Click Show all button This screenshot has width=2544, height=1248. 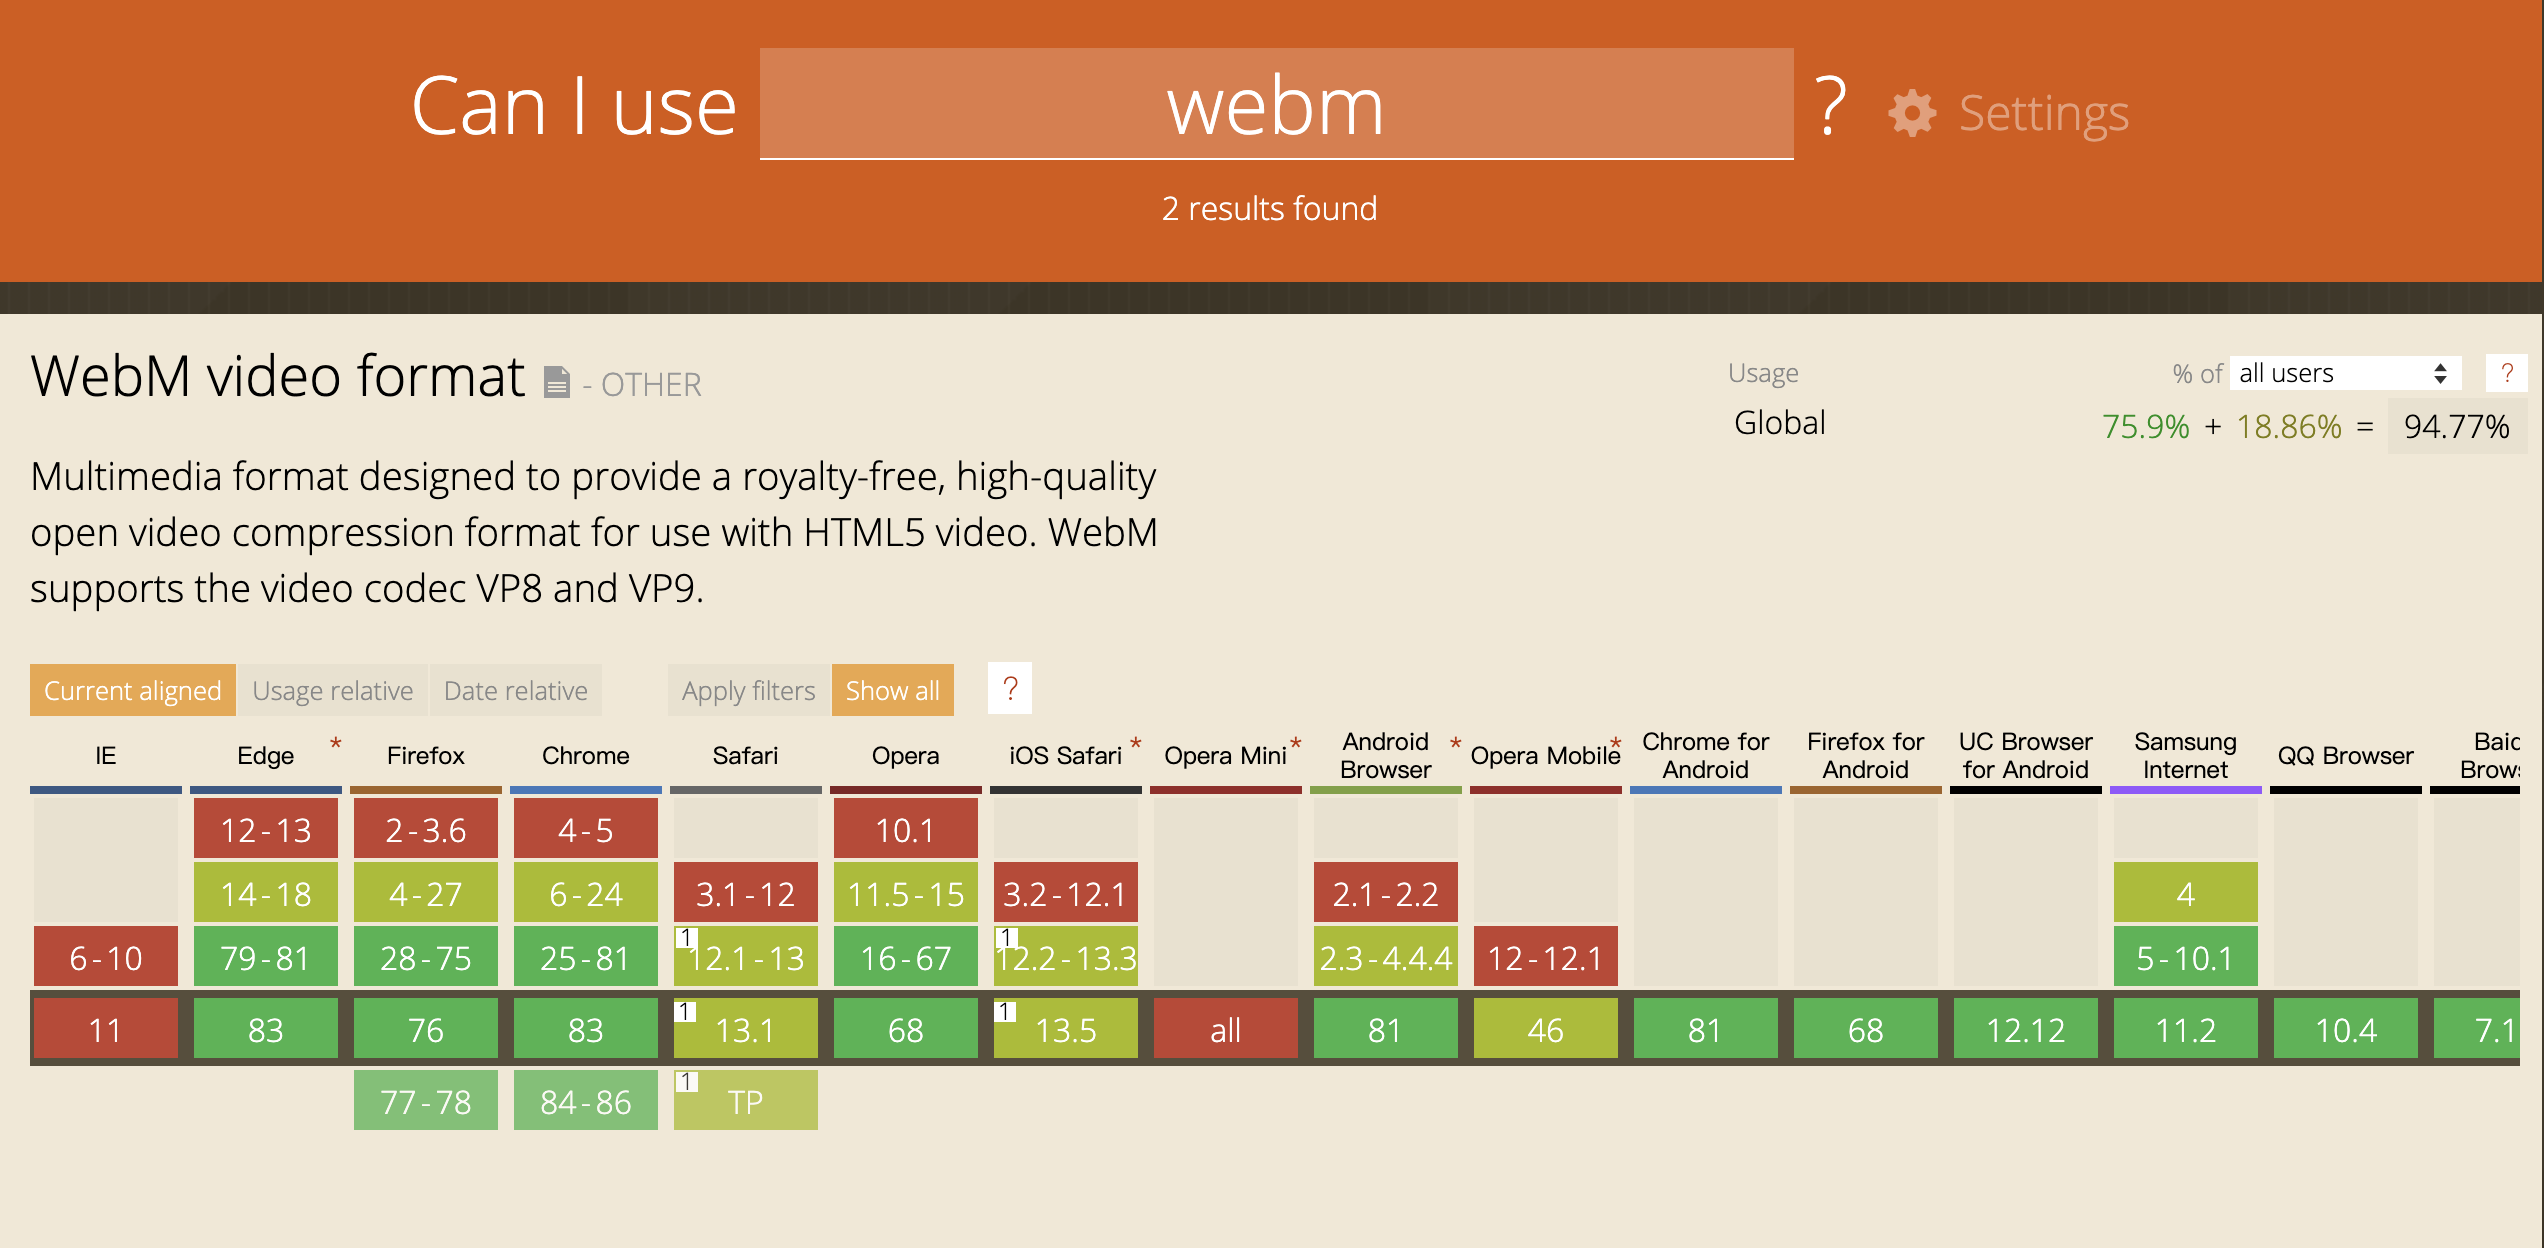[892, 691]
